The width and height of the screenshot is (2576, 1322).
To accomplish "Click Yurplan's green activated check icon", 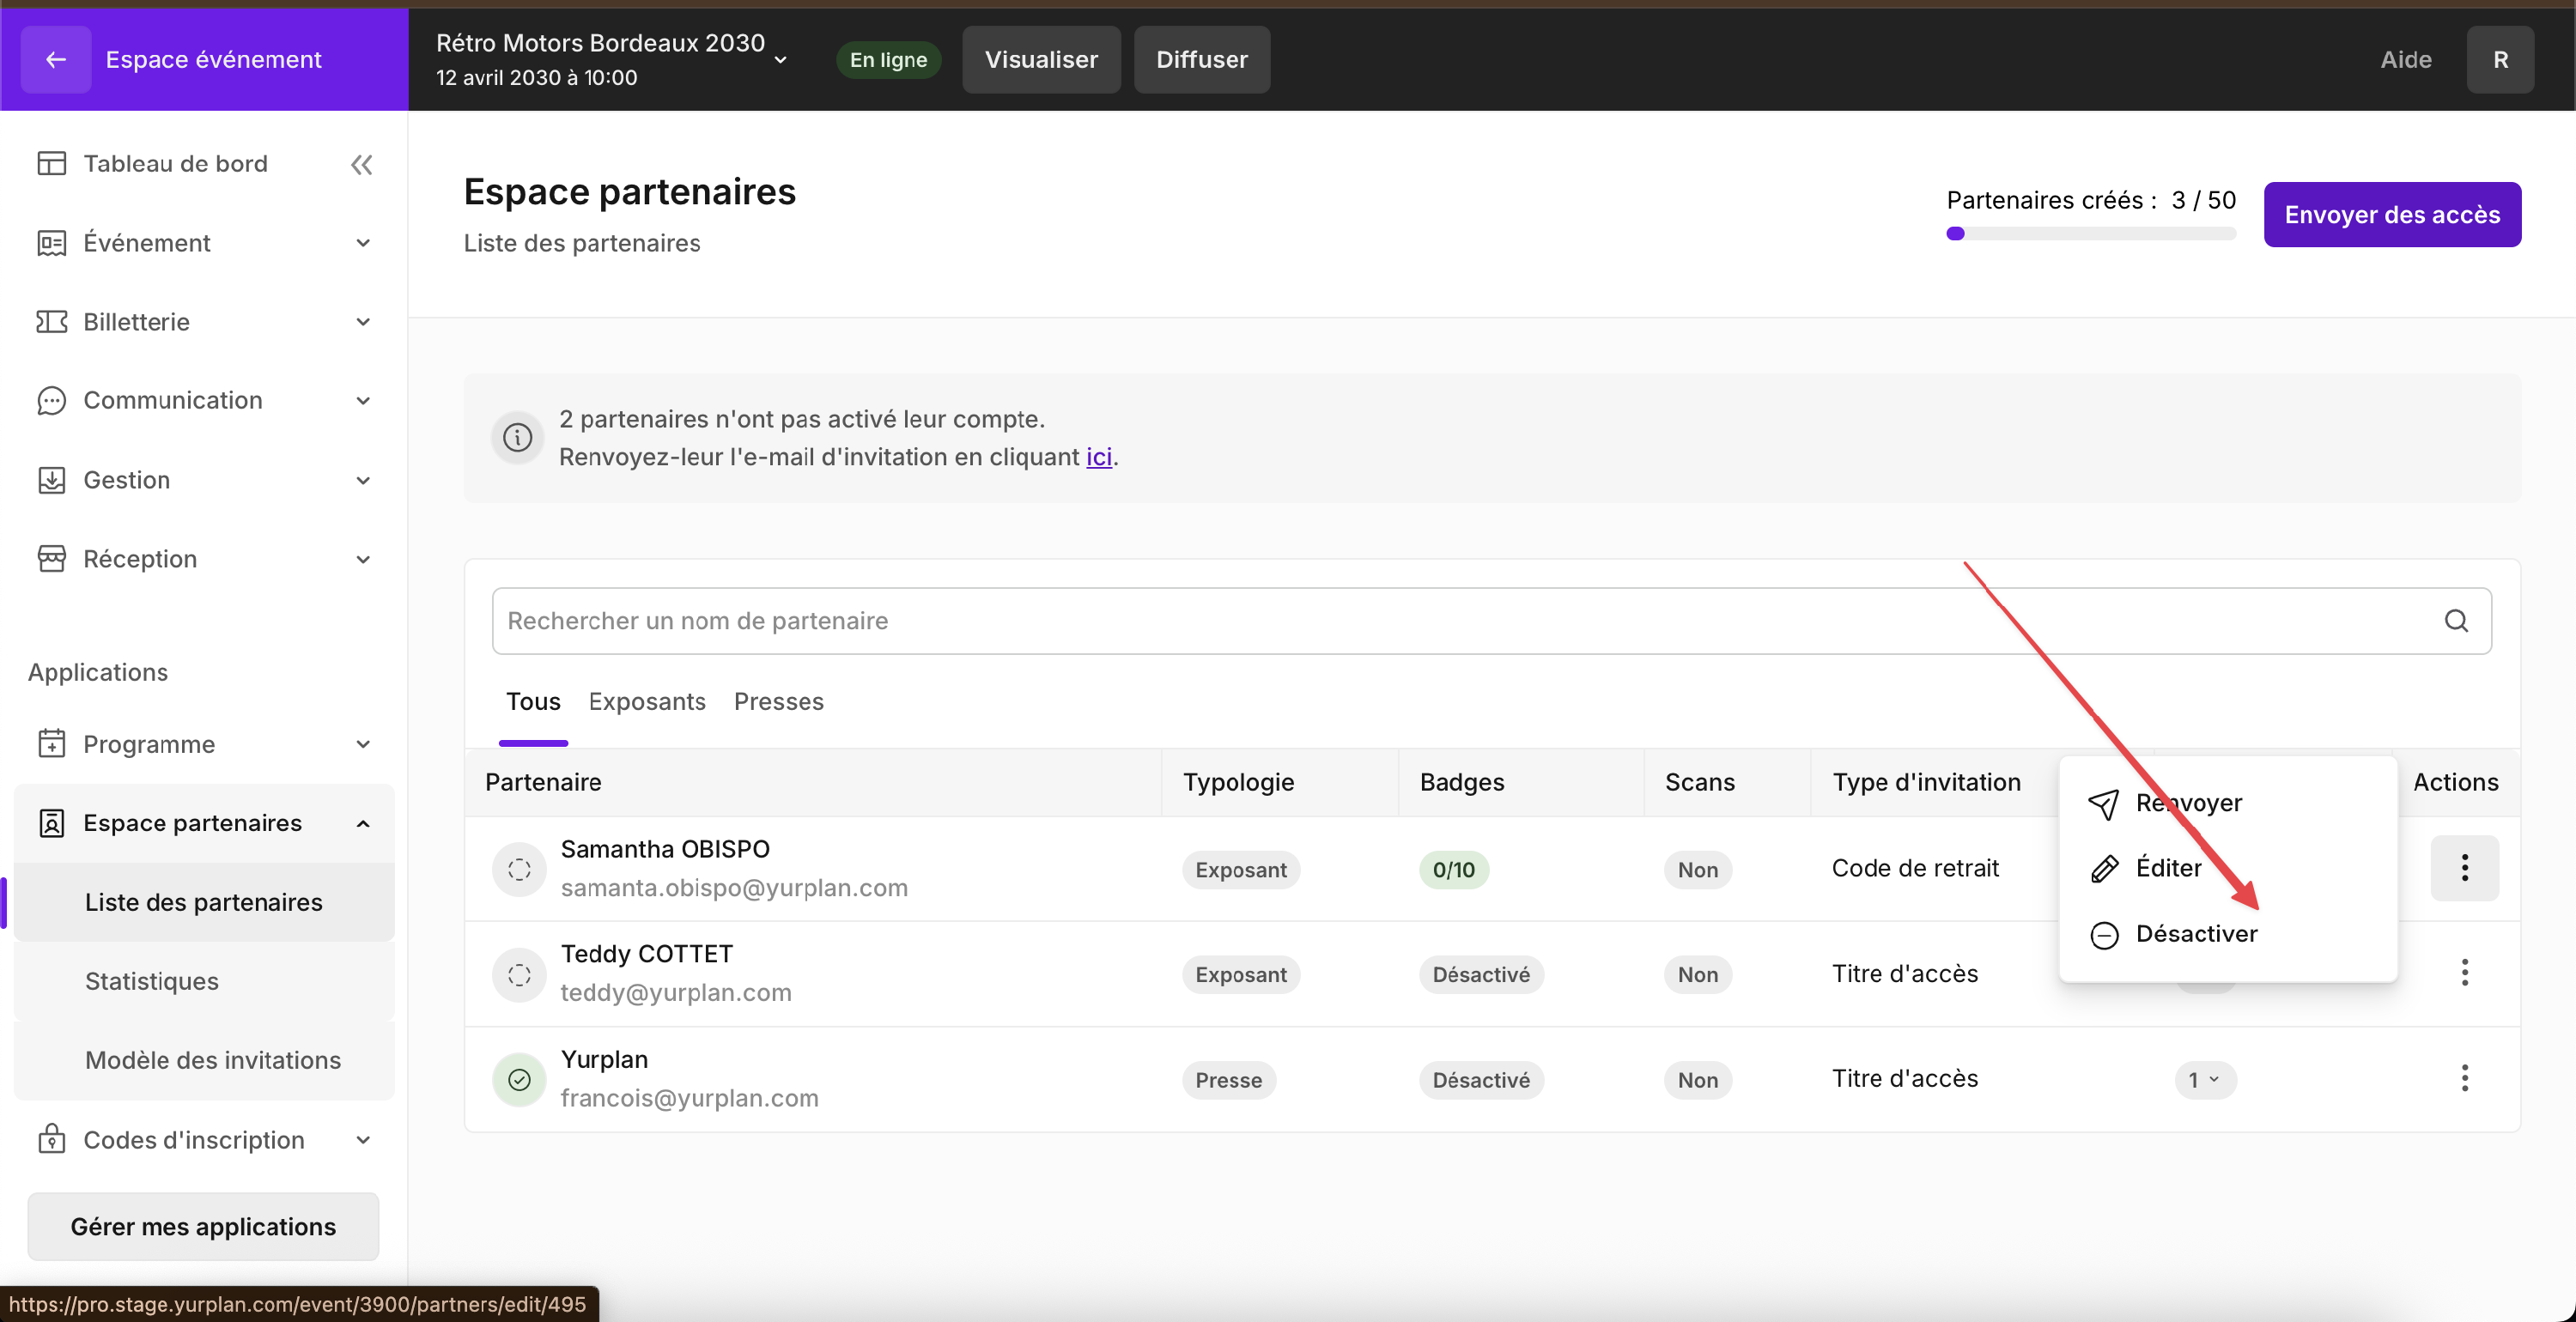I will [519, 1079].
